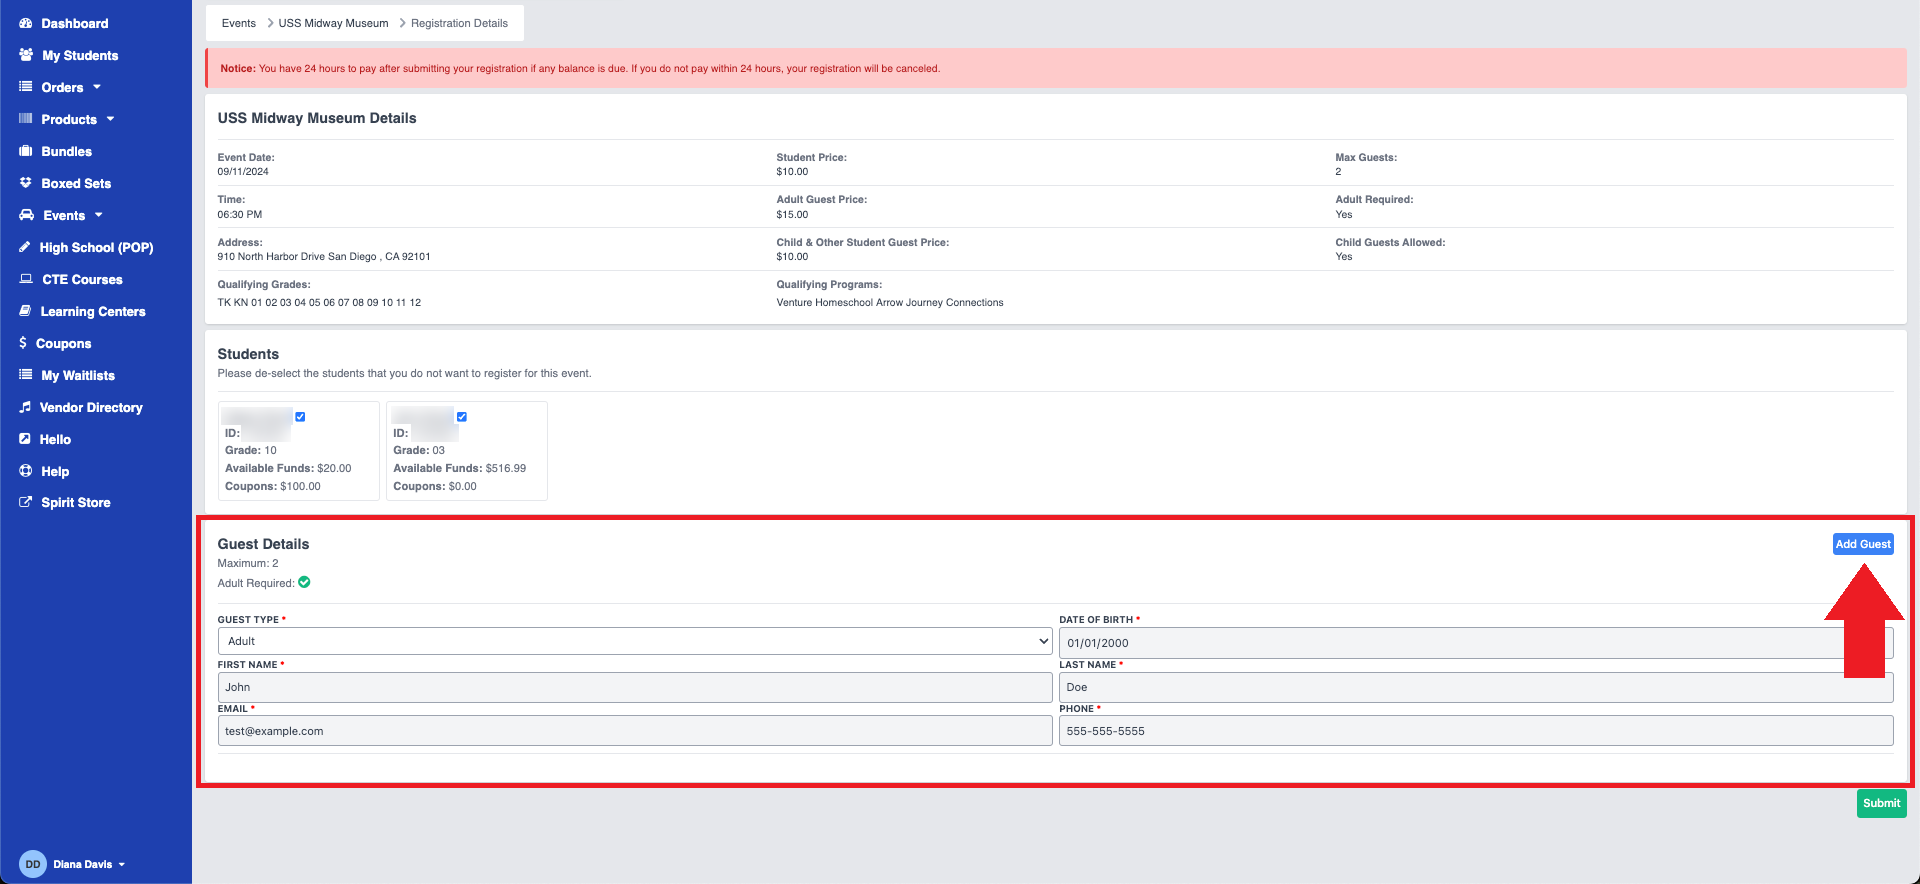View My Waitlists
1920x884 pixels.
click(x=78, y=375)
